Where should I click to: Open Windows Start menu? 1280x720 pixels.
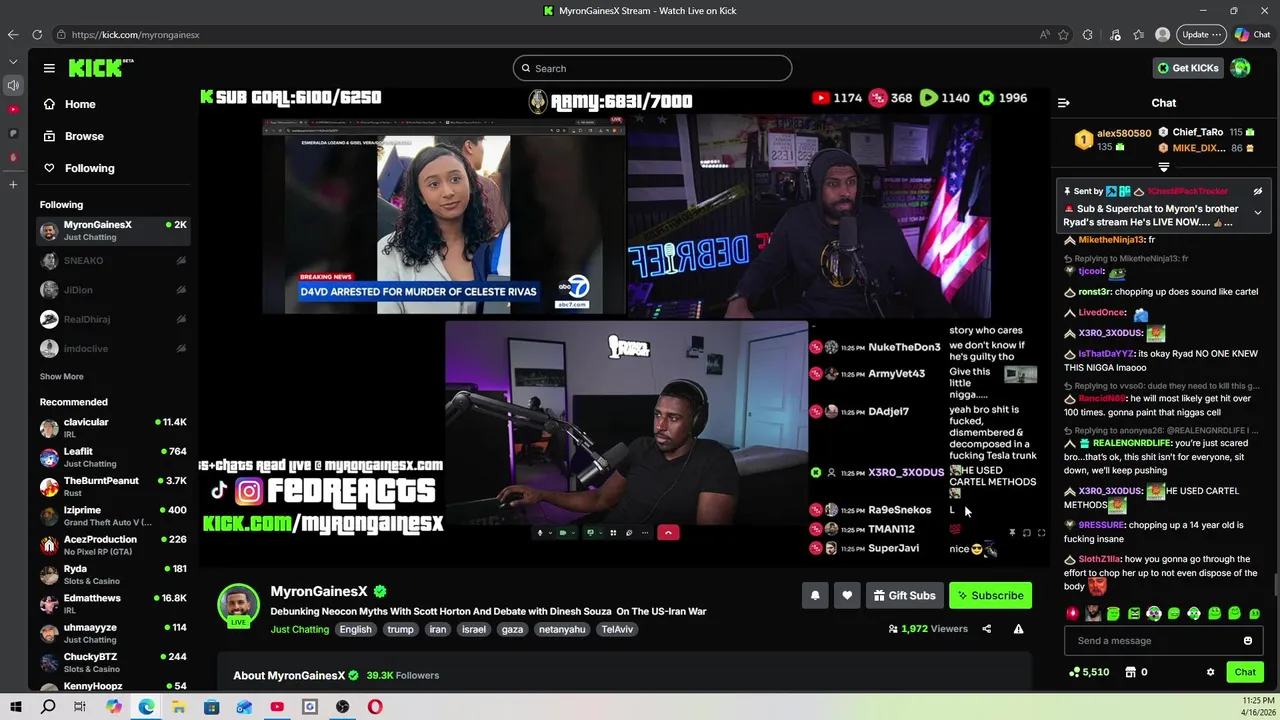click(x=16, y=707)
